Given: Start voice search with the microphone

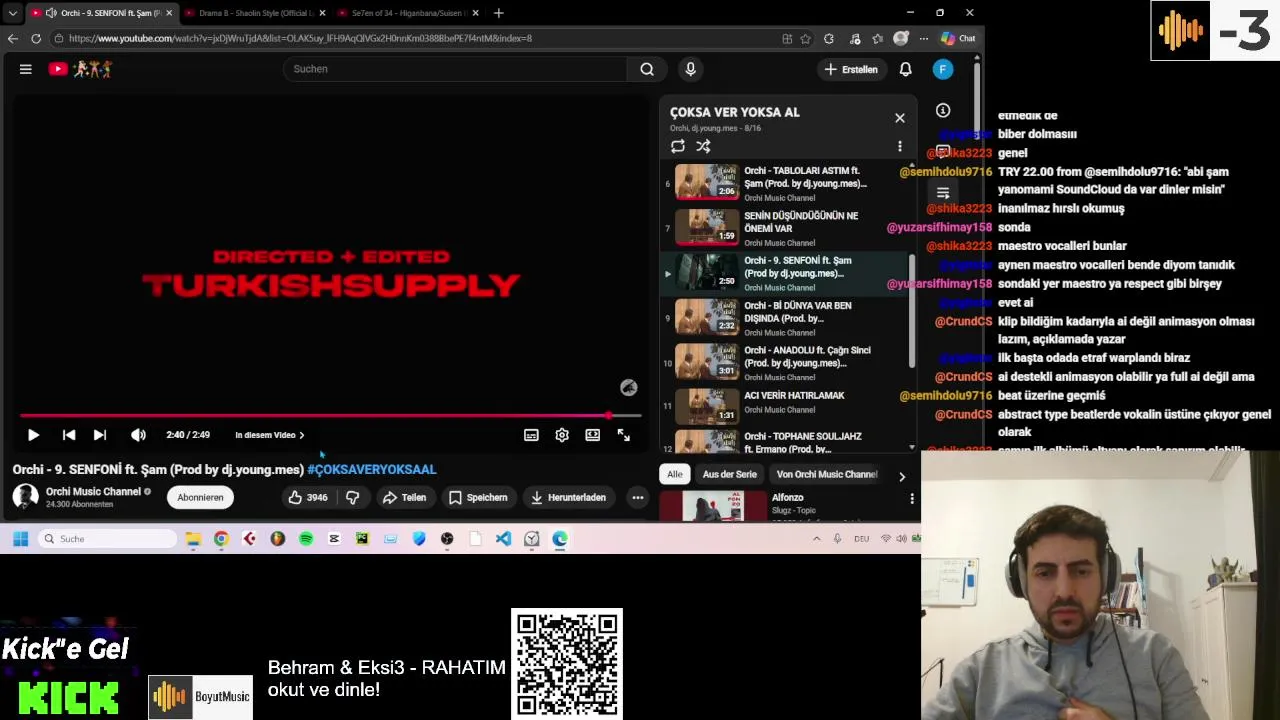Looking at the screenshot, I should click(x=690, y=69).
